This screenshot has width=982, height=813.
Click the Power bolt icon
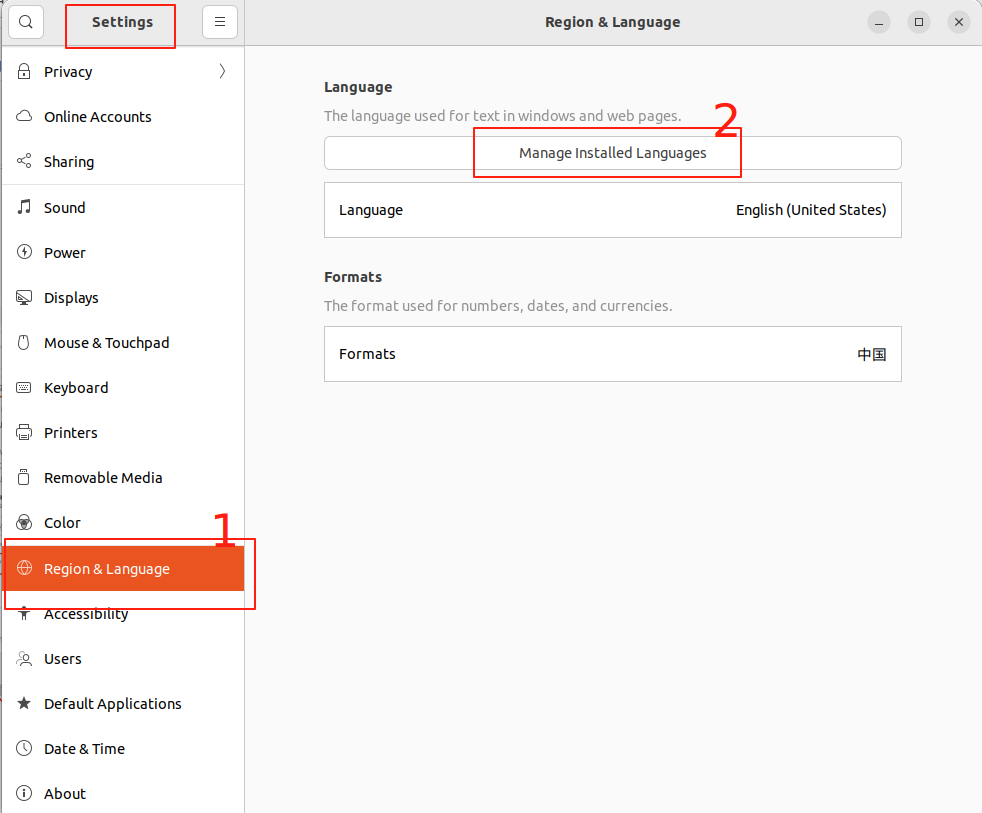click(24, 252)
